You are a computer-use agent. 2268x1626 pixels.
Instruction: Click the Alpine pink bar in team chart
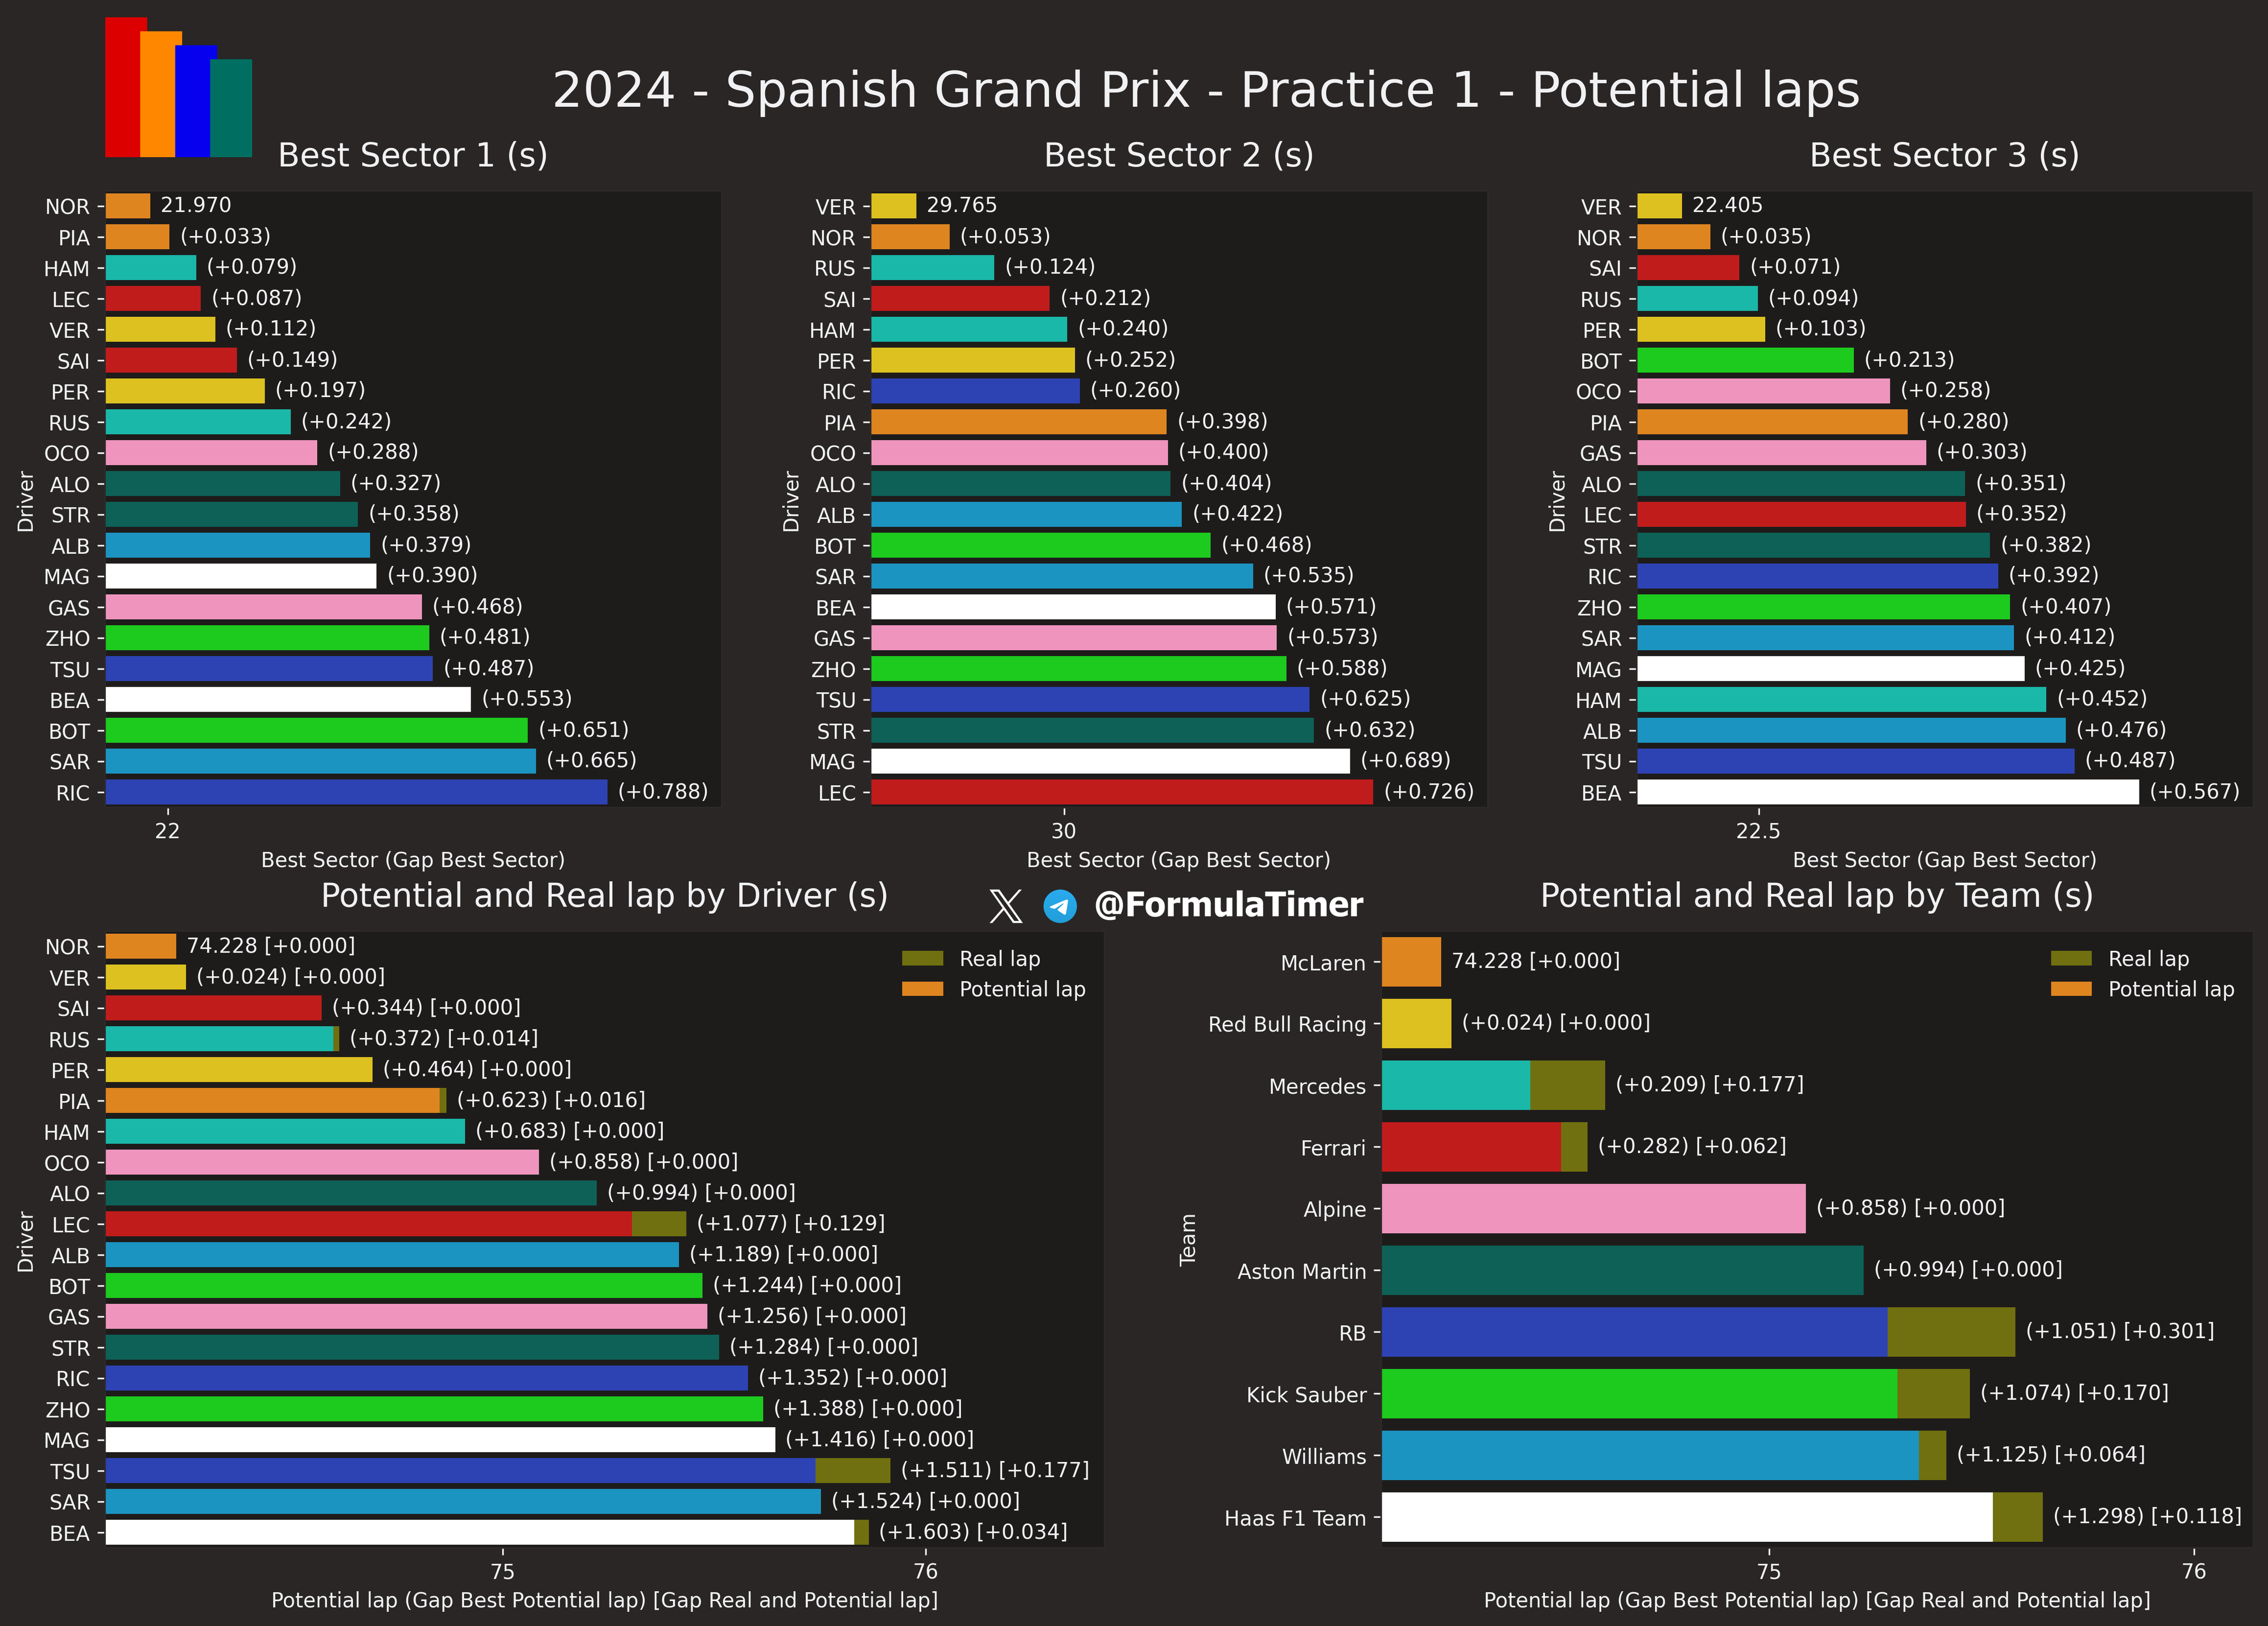coord(1594,1208)
